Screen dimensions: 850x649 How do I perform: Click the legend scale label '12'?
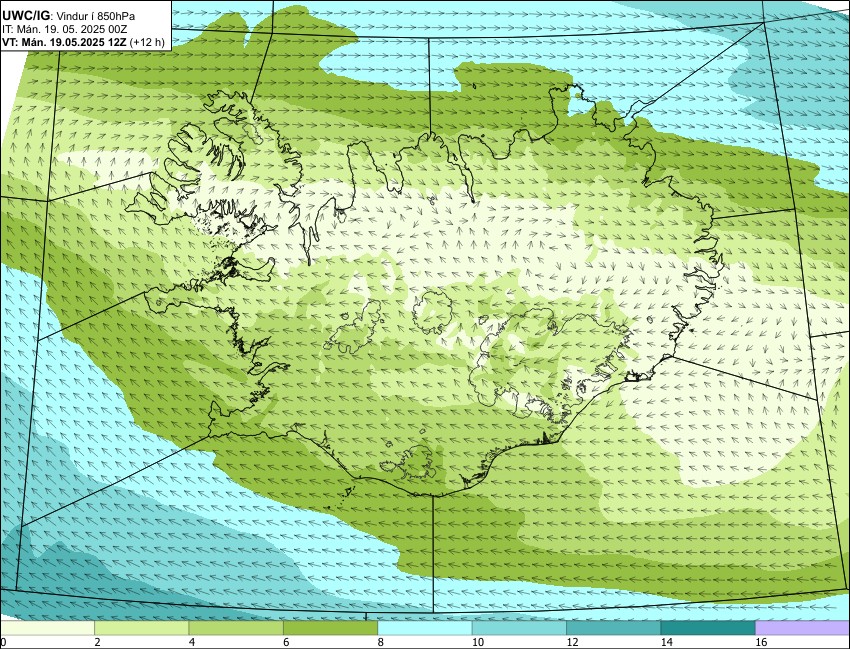tap(572, 642)
